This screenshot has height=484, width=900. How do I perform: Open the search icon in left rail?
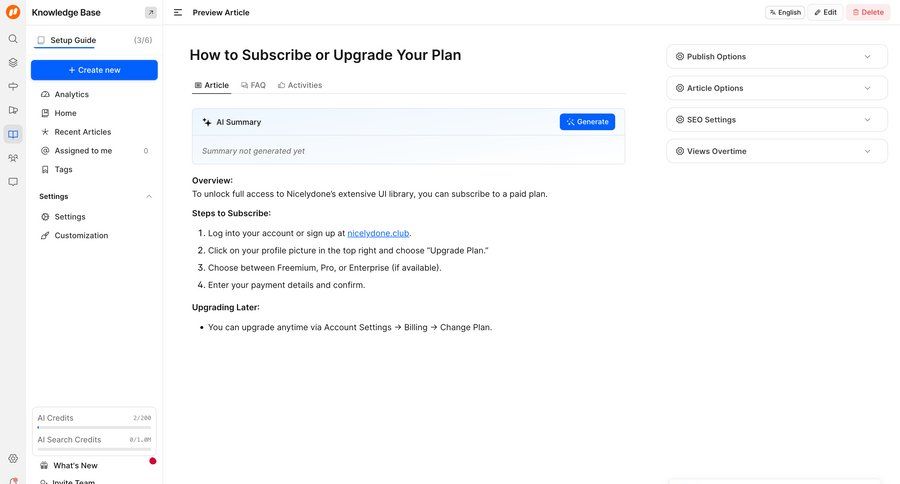tap(13, 38)
